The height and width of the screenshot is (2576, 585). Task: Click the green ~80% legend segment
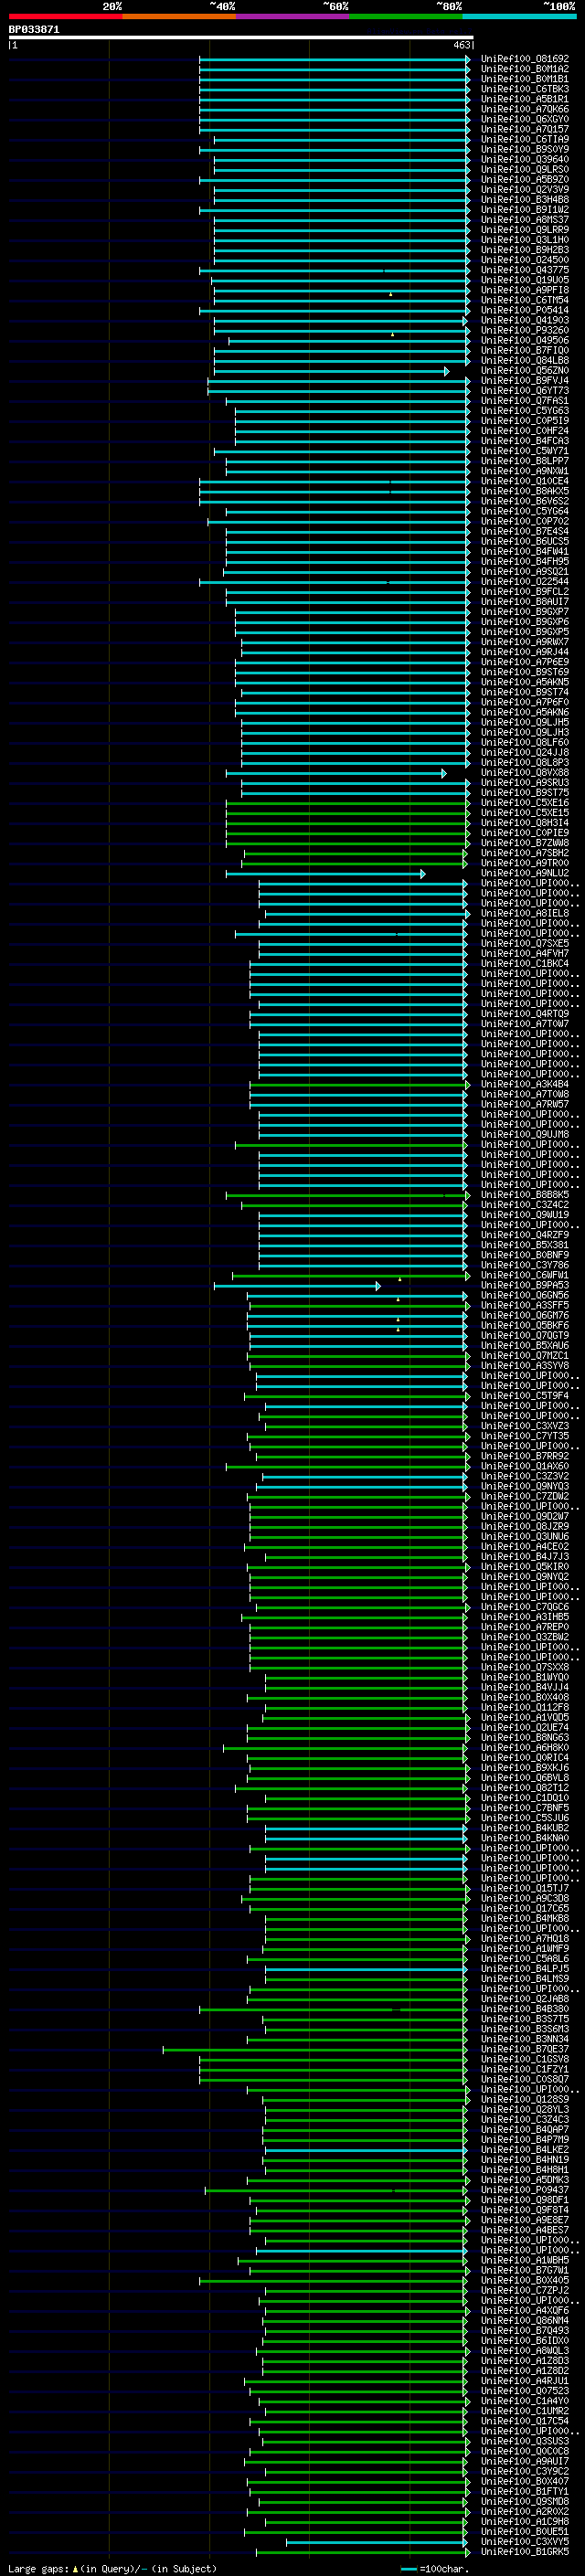[x=406, y=16]
